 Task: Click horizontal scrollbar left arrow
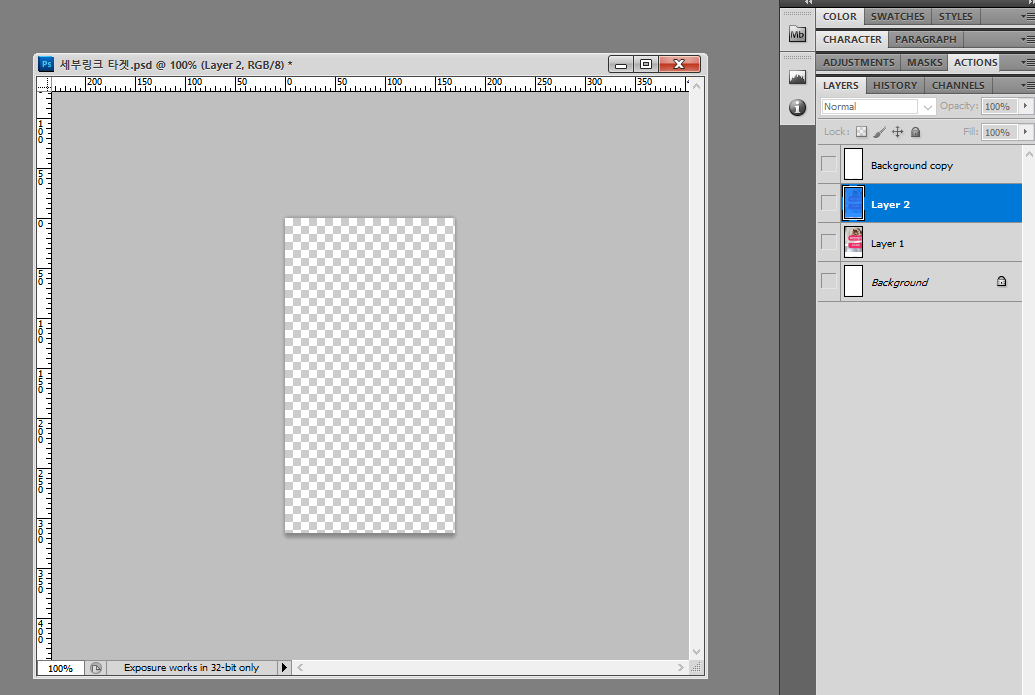click(x=300, y=667)
